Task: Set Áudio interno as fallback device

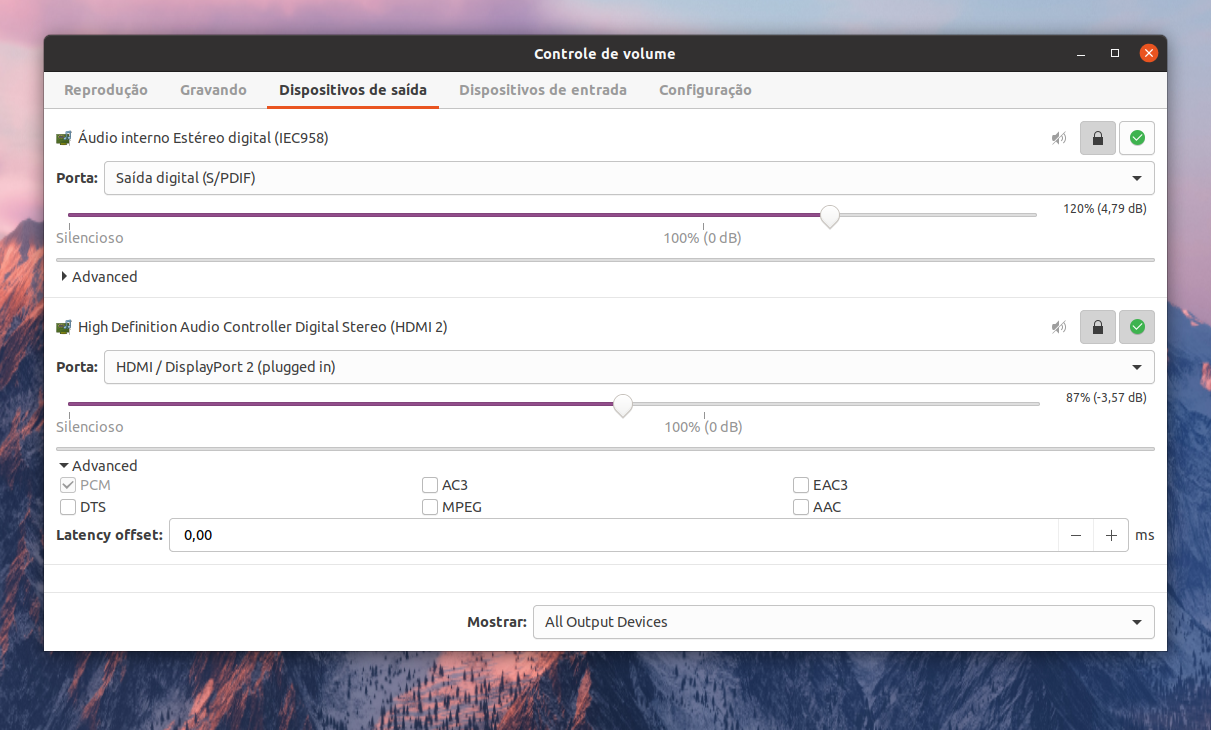Action: click(x=1137, y=138)
